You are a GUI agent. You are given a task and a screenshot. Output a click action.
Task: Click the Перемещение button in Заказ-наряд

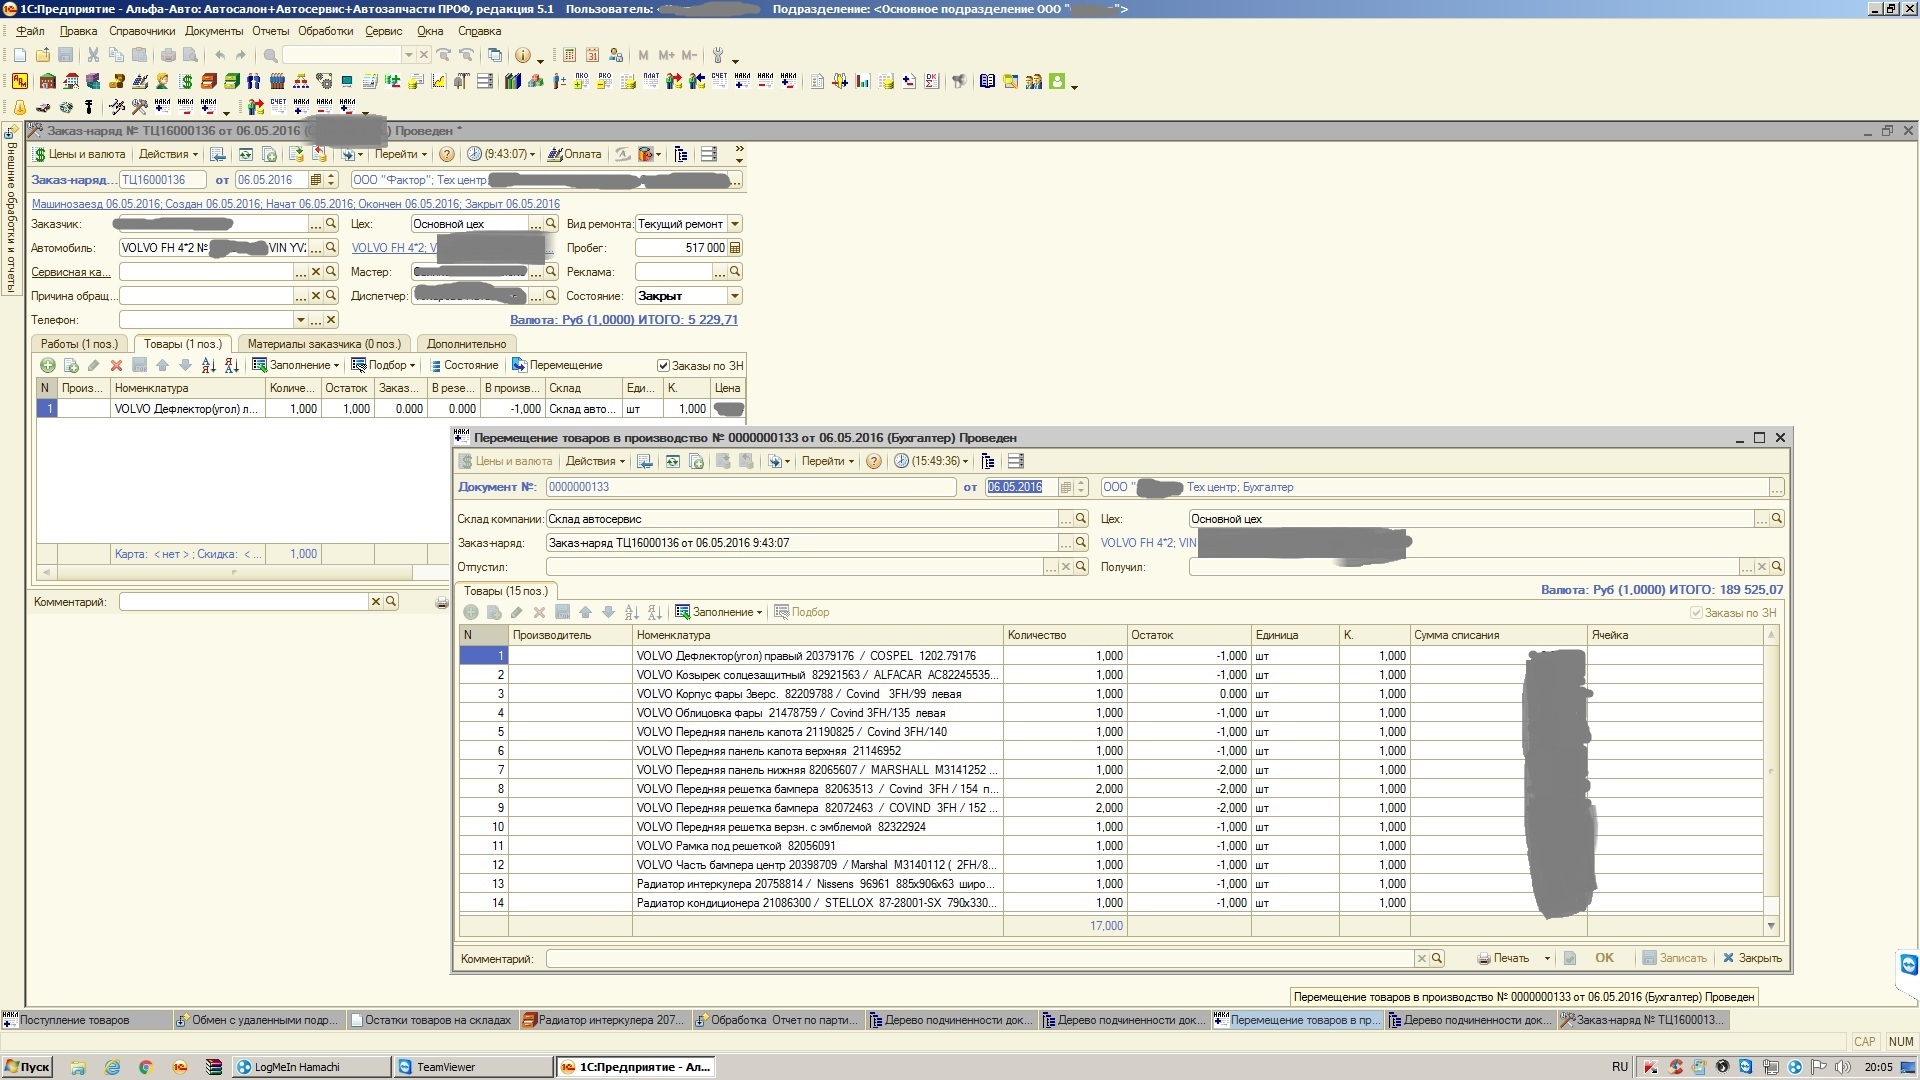coord(557,365)
